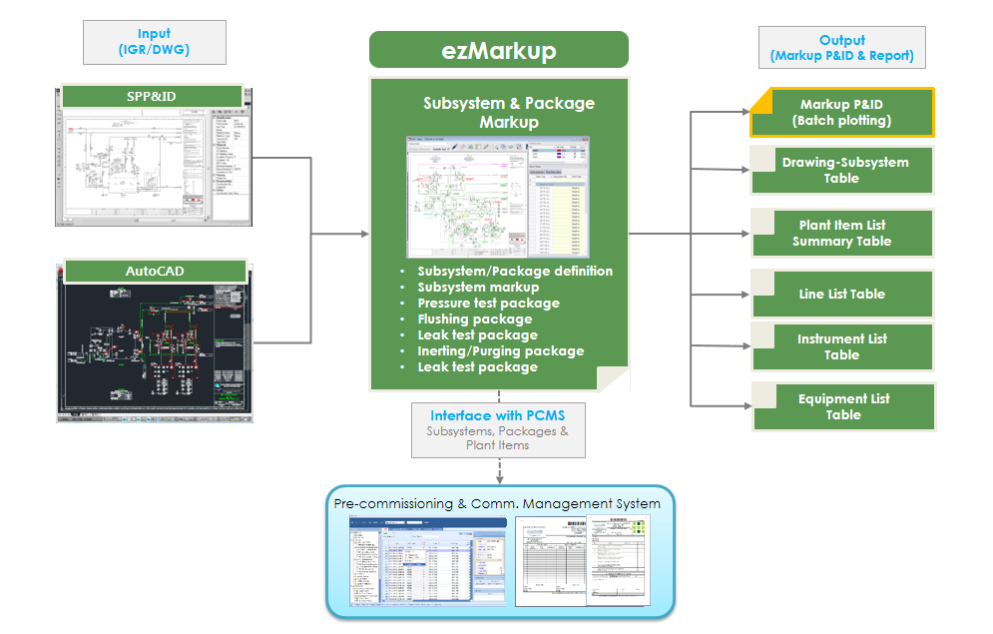Click the Flushing package bullet item
The width and height of the screenshot is (993, 634).
pyautogui.click(x=474, y=319)
